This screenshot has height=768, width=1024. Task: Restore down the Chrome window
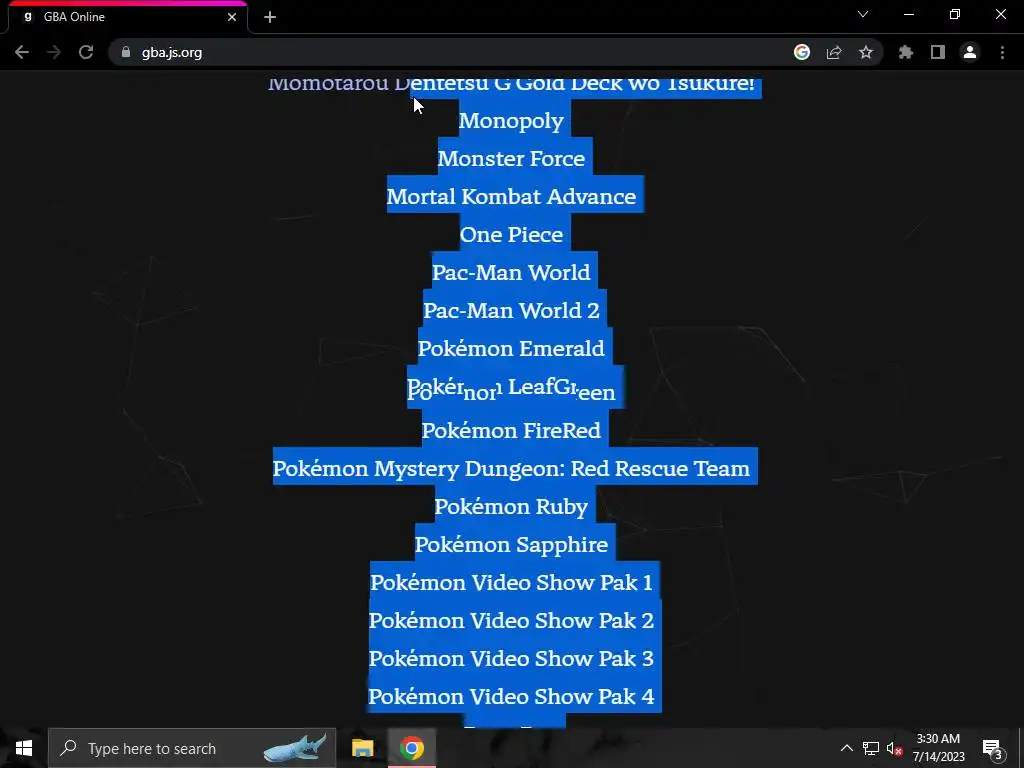(955, 14)
